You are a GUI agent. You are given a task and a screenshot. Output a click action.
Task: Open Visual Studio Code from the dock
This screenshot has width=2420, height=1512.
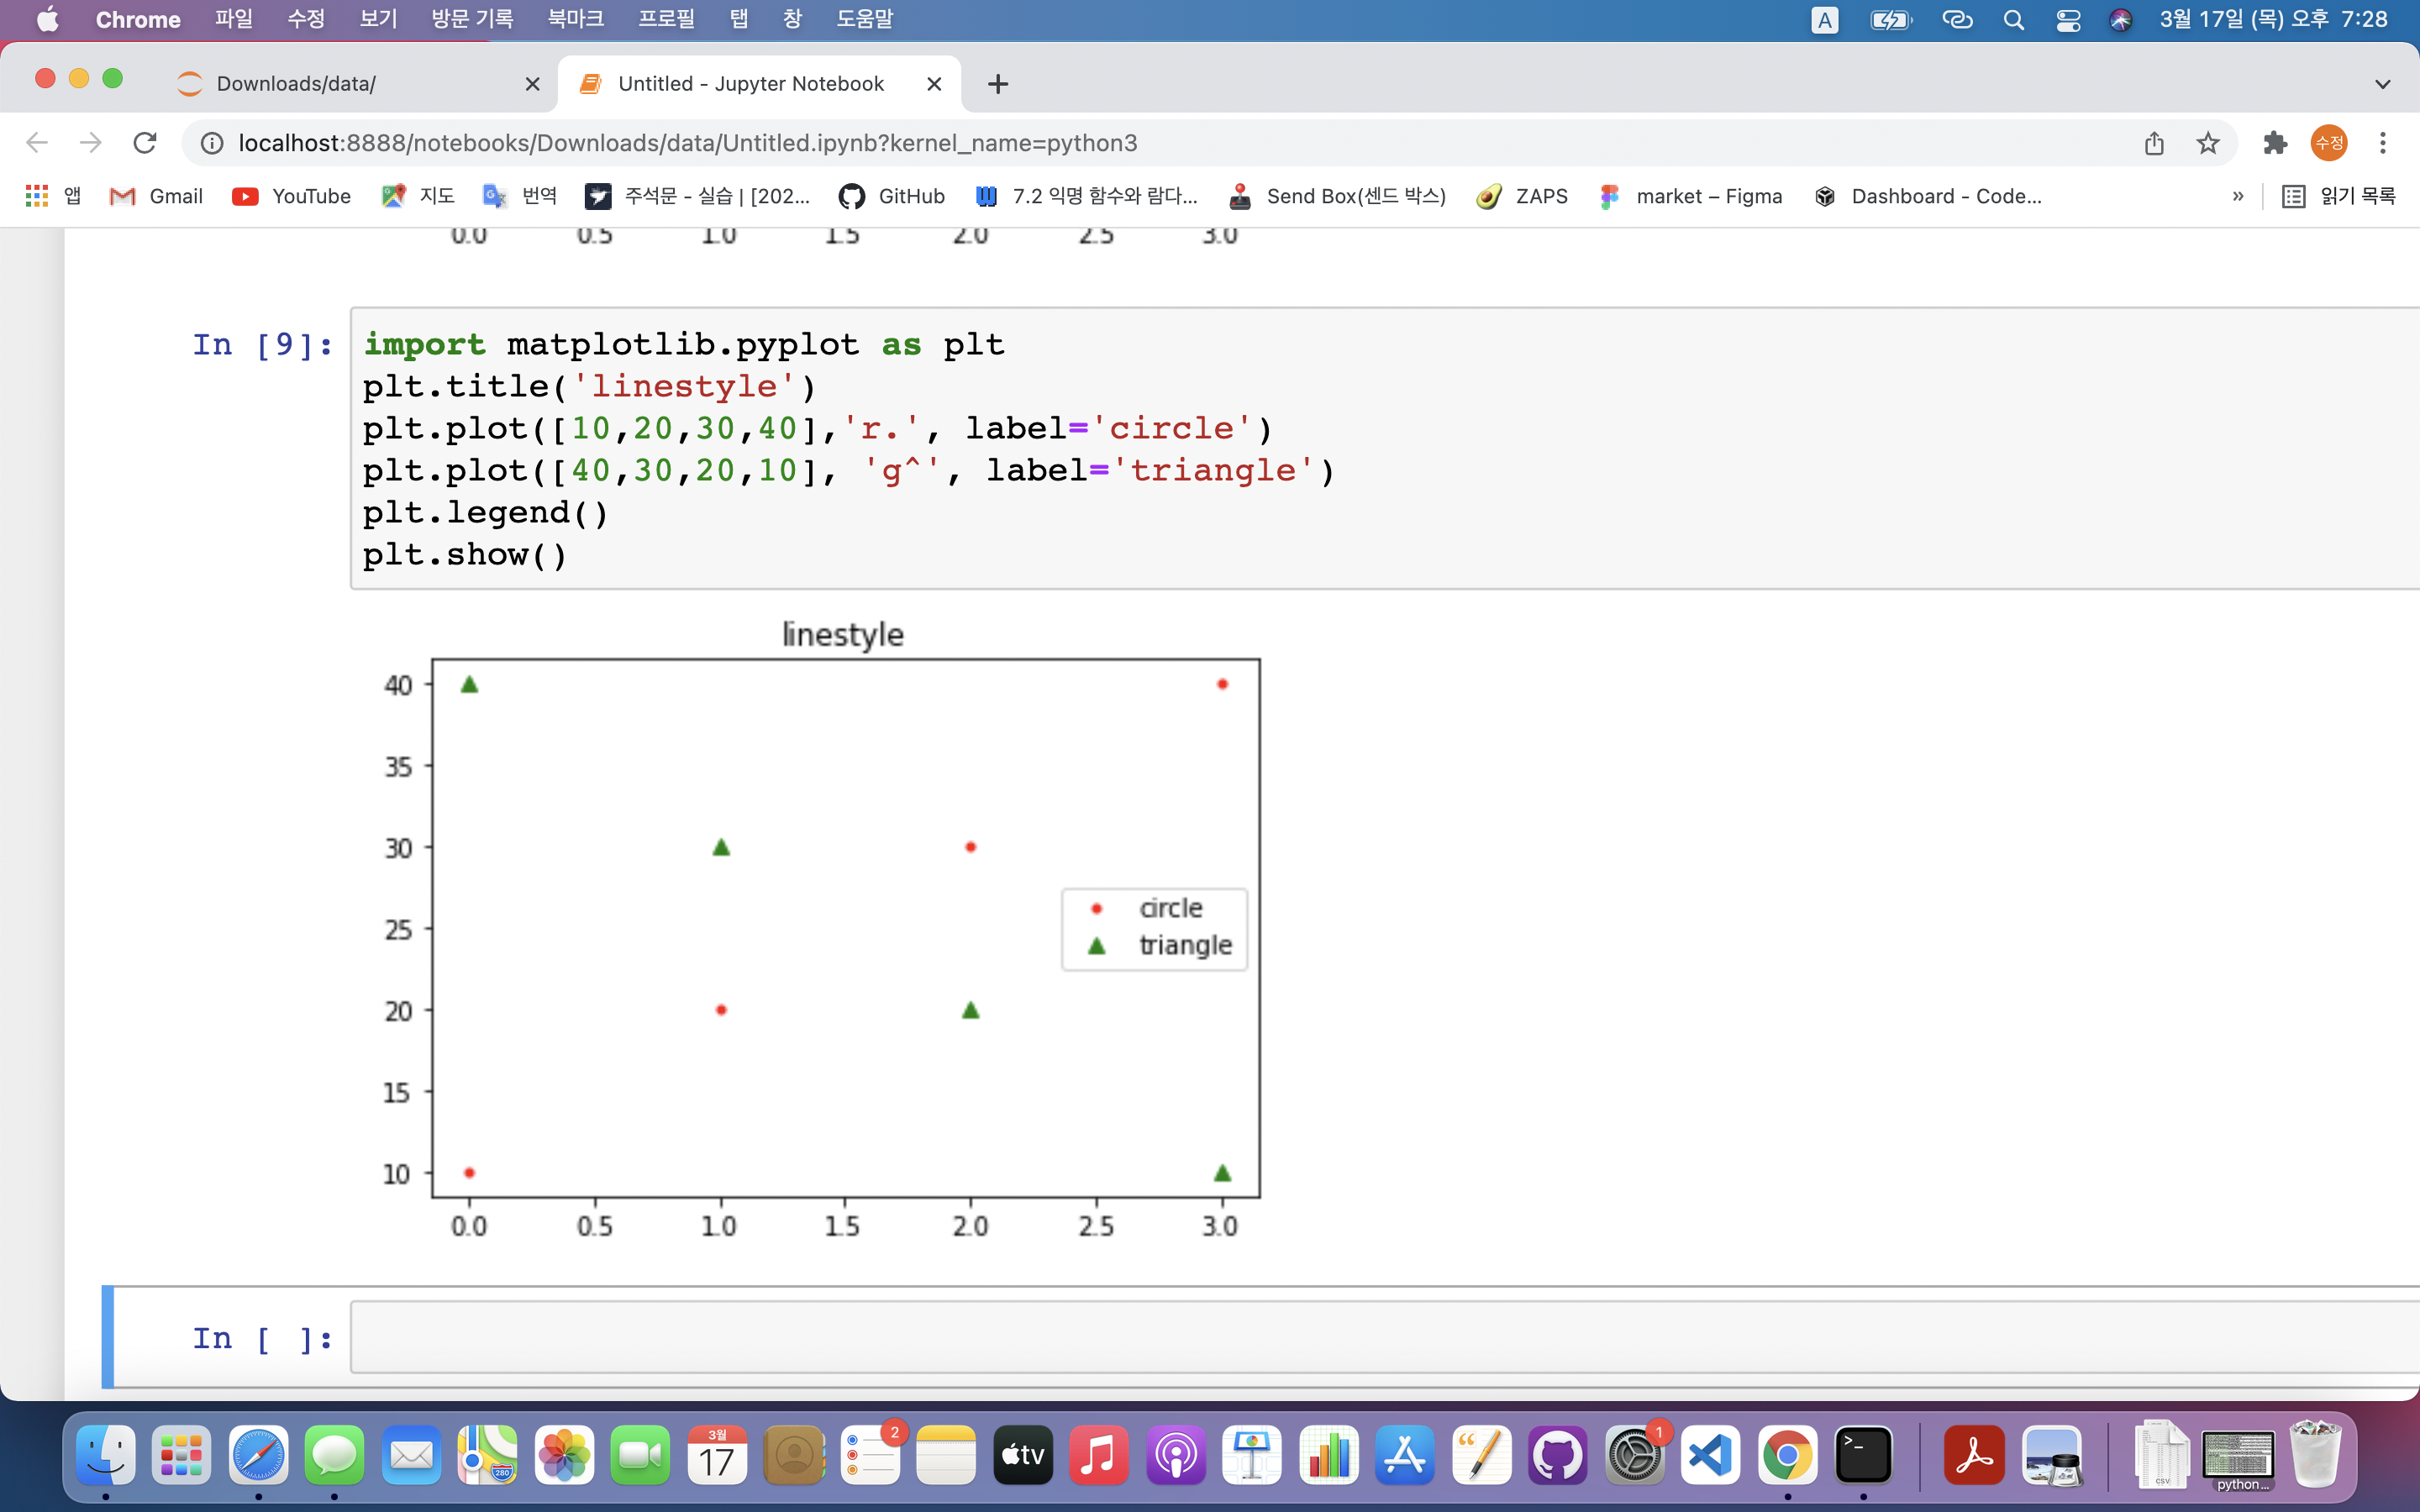pos(1710,1455)
